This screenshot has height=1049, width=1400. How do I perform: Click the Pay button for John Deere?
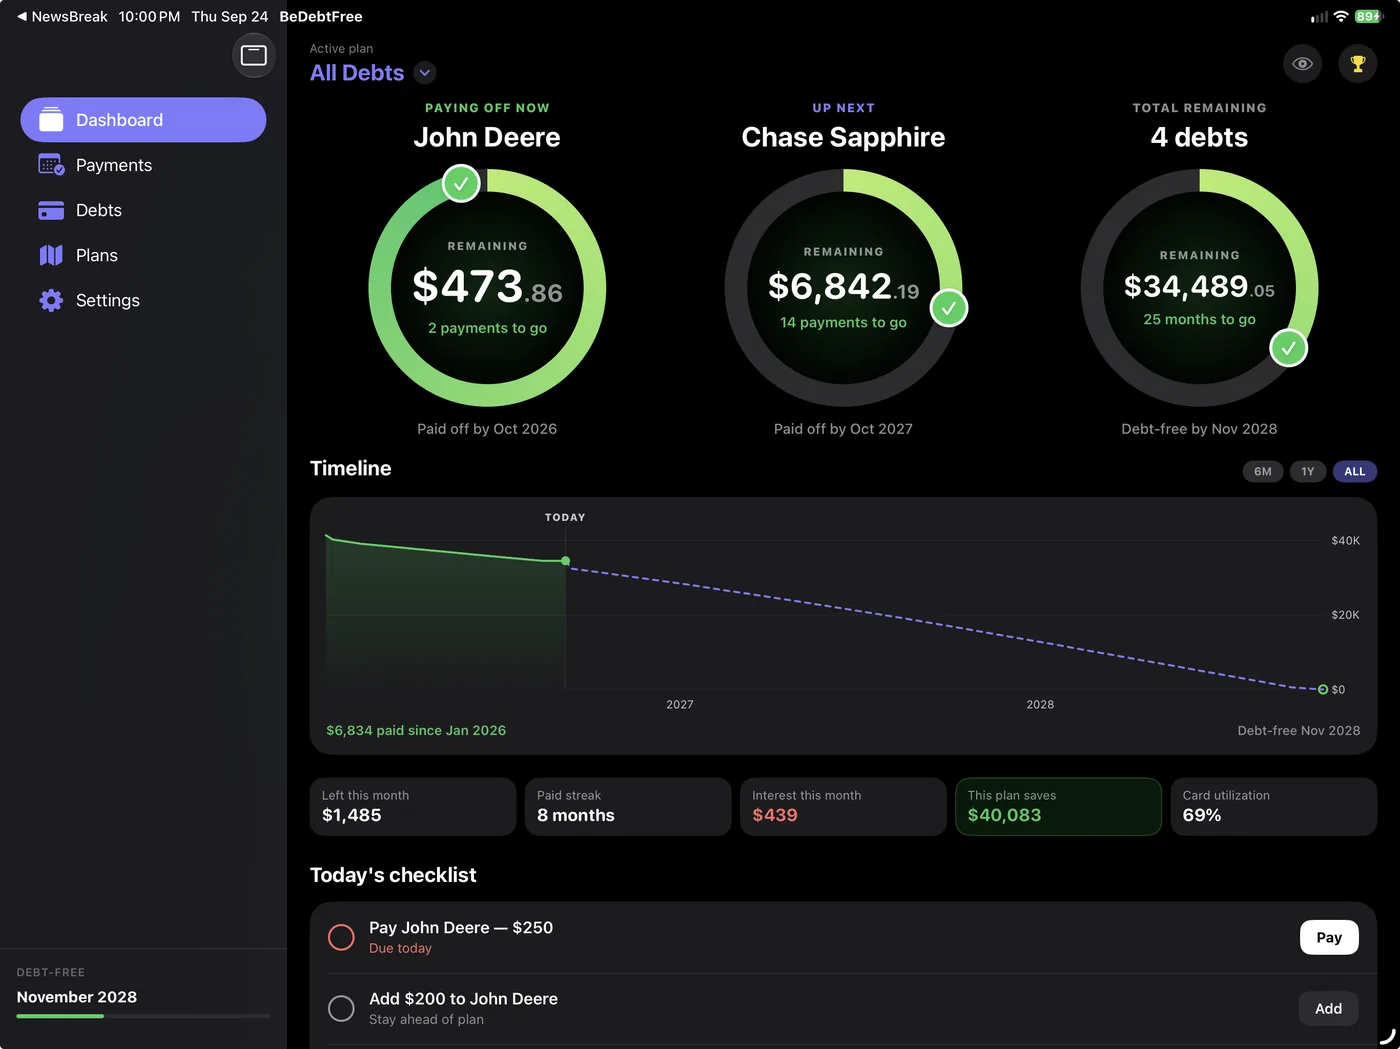[1328, 937]
